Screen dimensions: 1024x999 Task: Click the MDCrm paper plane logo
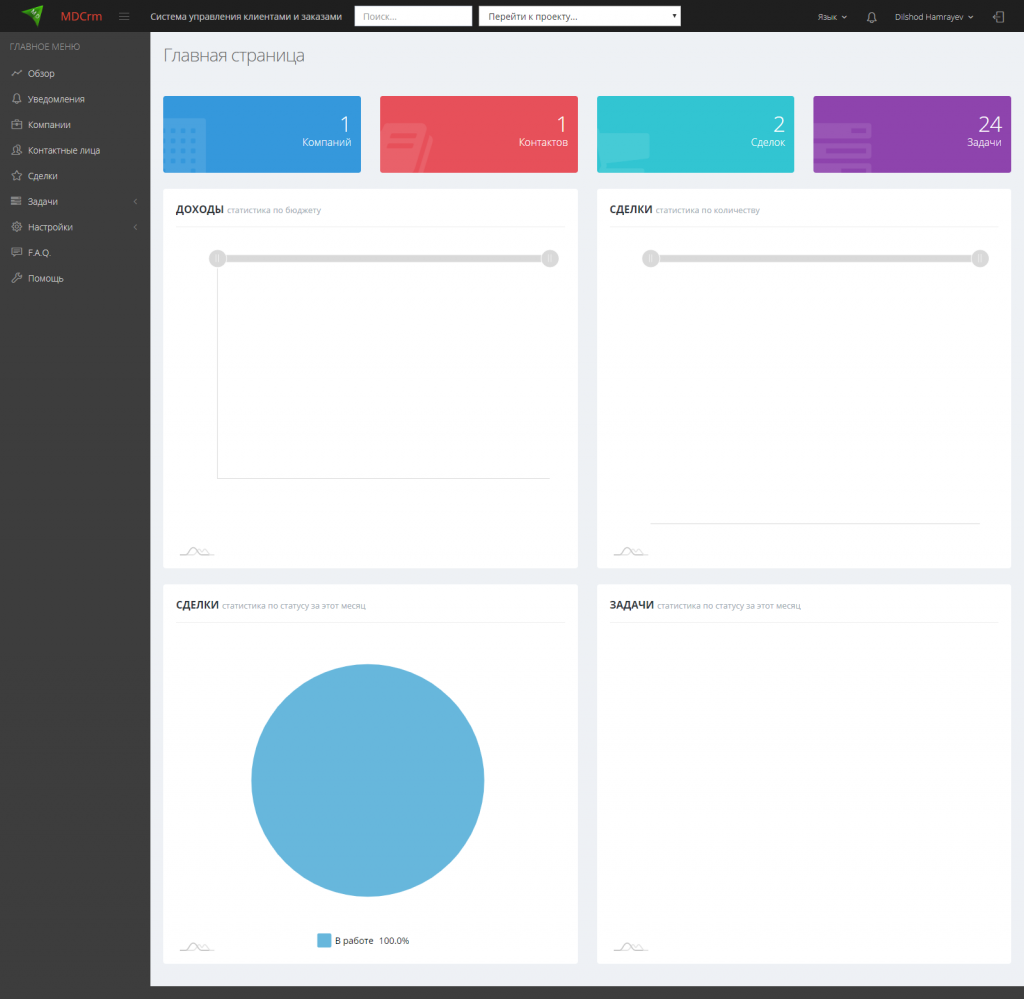[x=33, y=16]
